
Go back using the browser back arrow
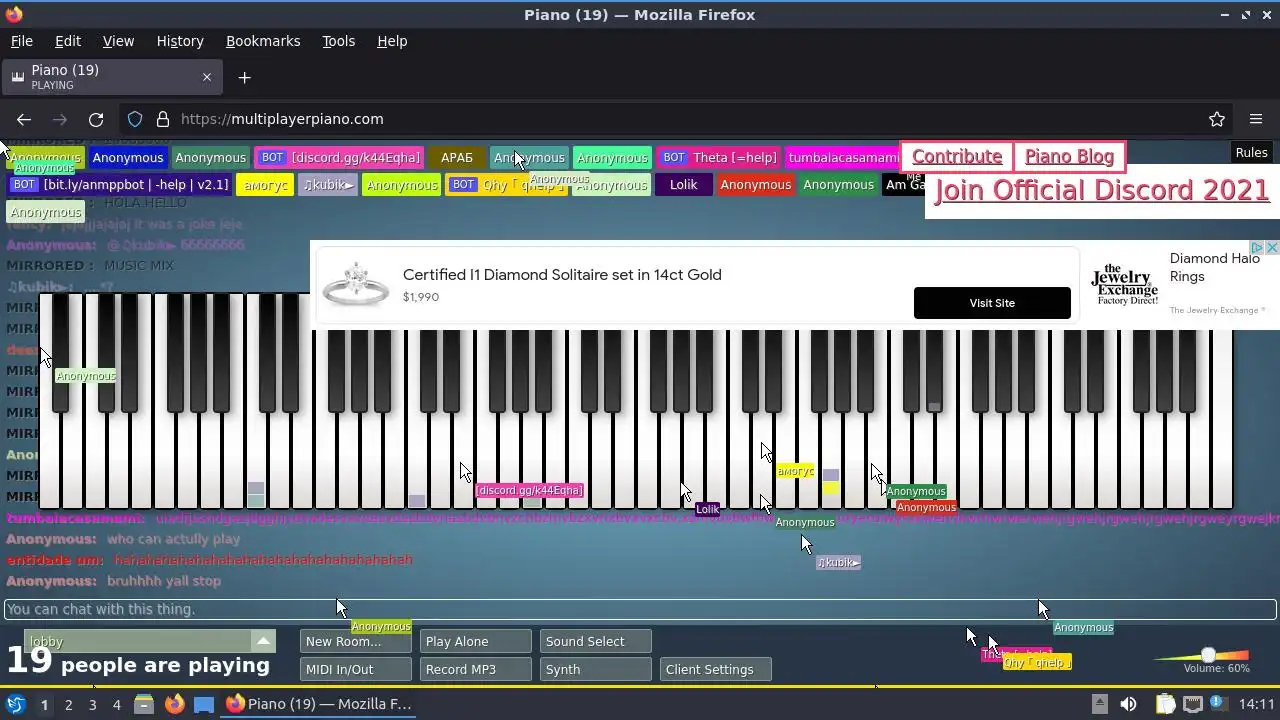click(24, 119)
